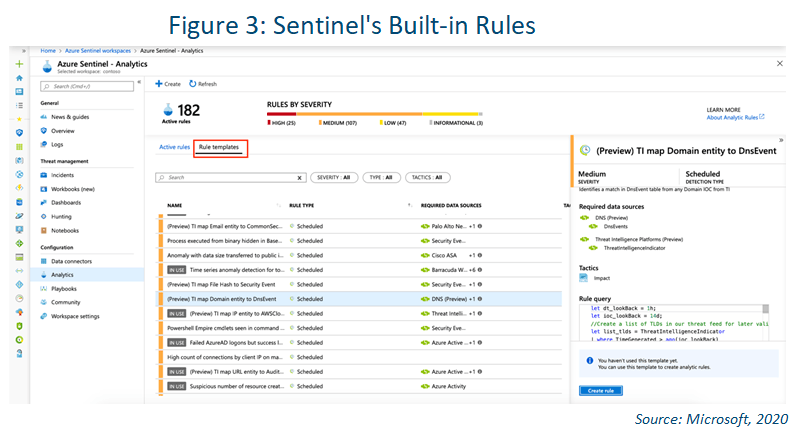The image size is (798, 434).
Task: Switch to the Rule templates tab
Action: click(219, 147)
